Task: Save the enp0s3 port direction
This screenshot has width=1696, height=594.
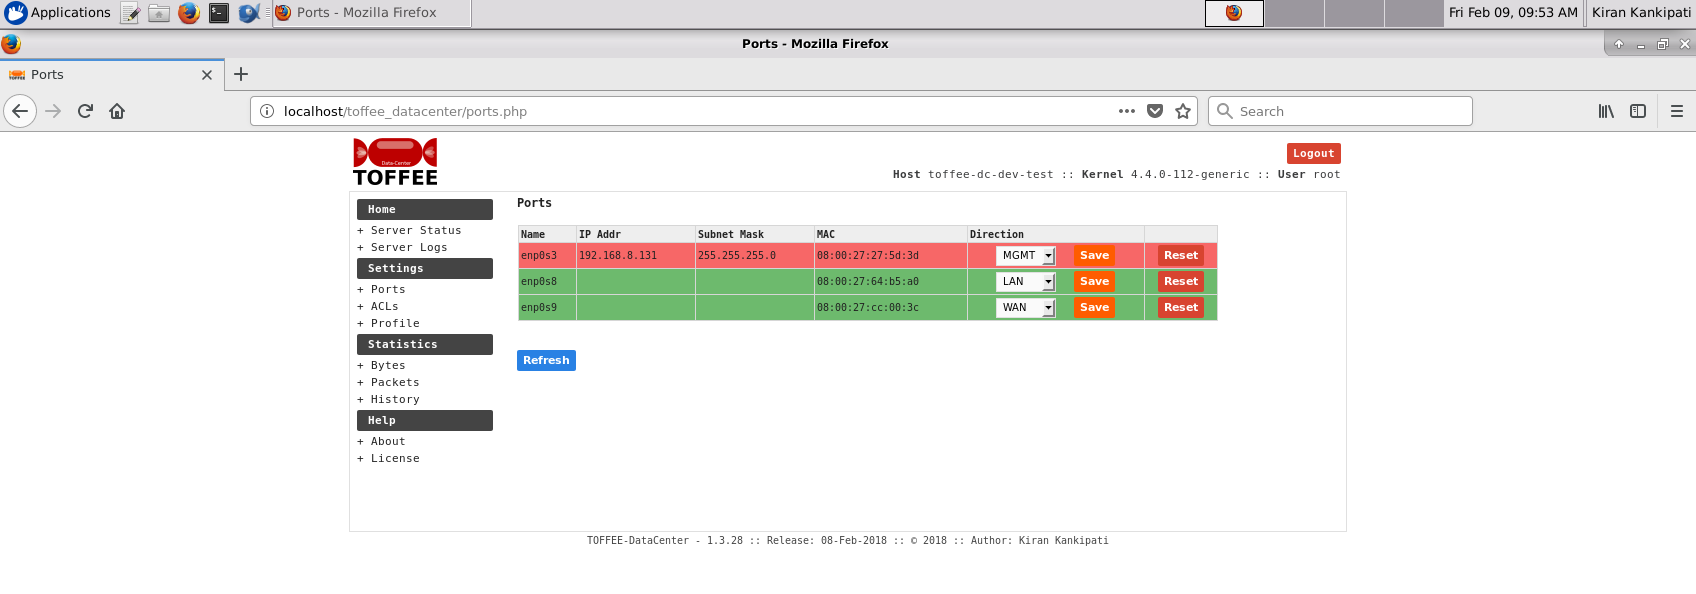Action: click(x=1094, y=255)
